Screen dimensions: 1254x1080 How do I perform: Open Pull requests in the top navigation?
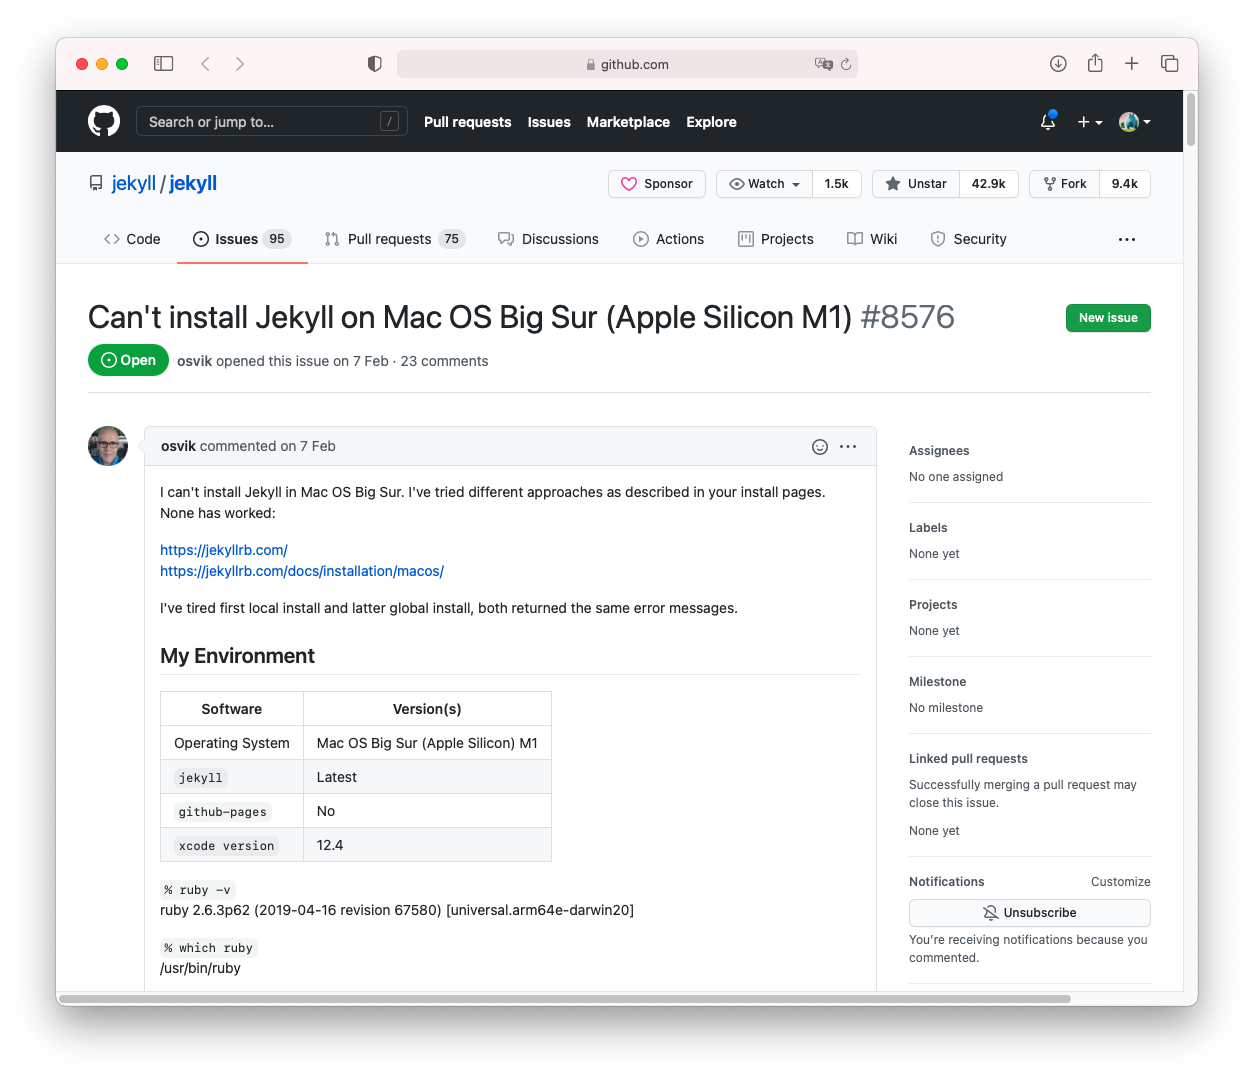[468, 122]
